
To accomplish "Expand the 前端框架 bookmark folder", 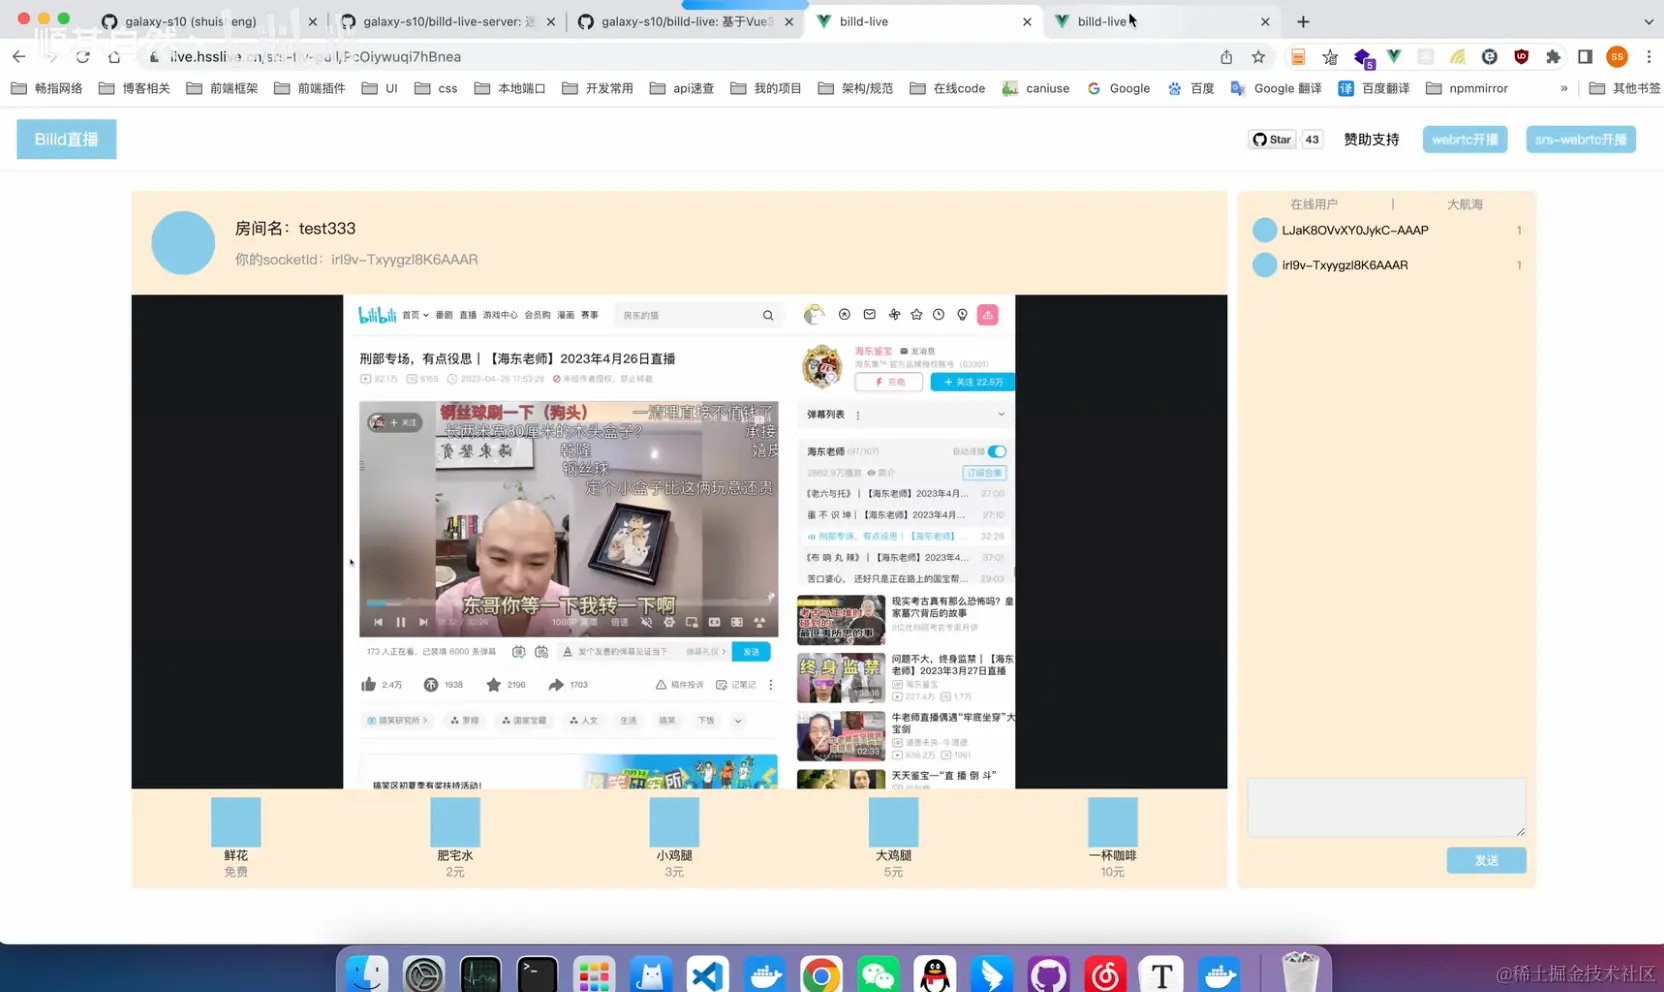I will [x=222, y=88].
